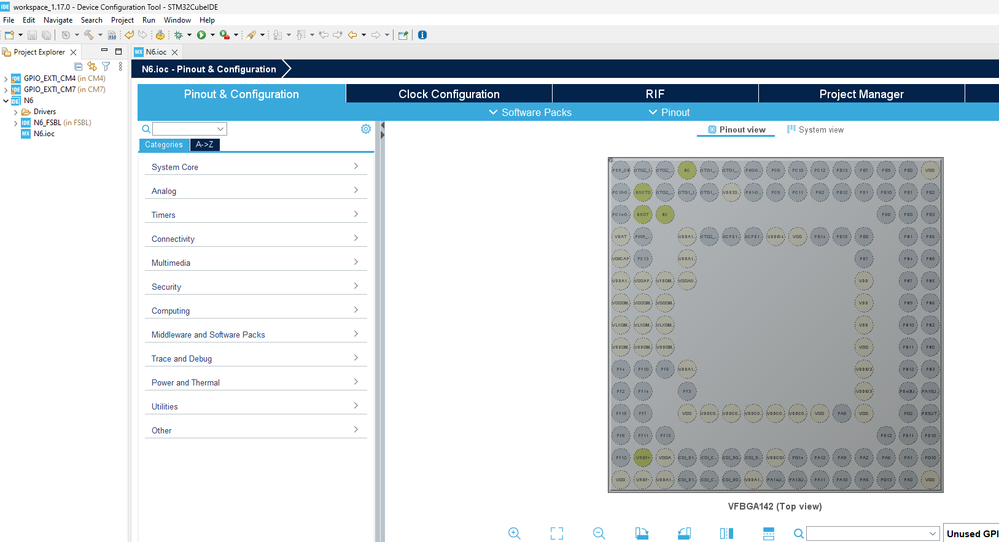999x542 pixels.
Task: Close the N6.ioc editor tab
Action: (175, 52)
